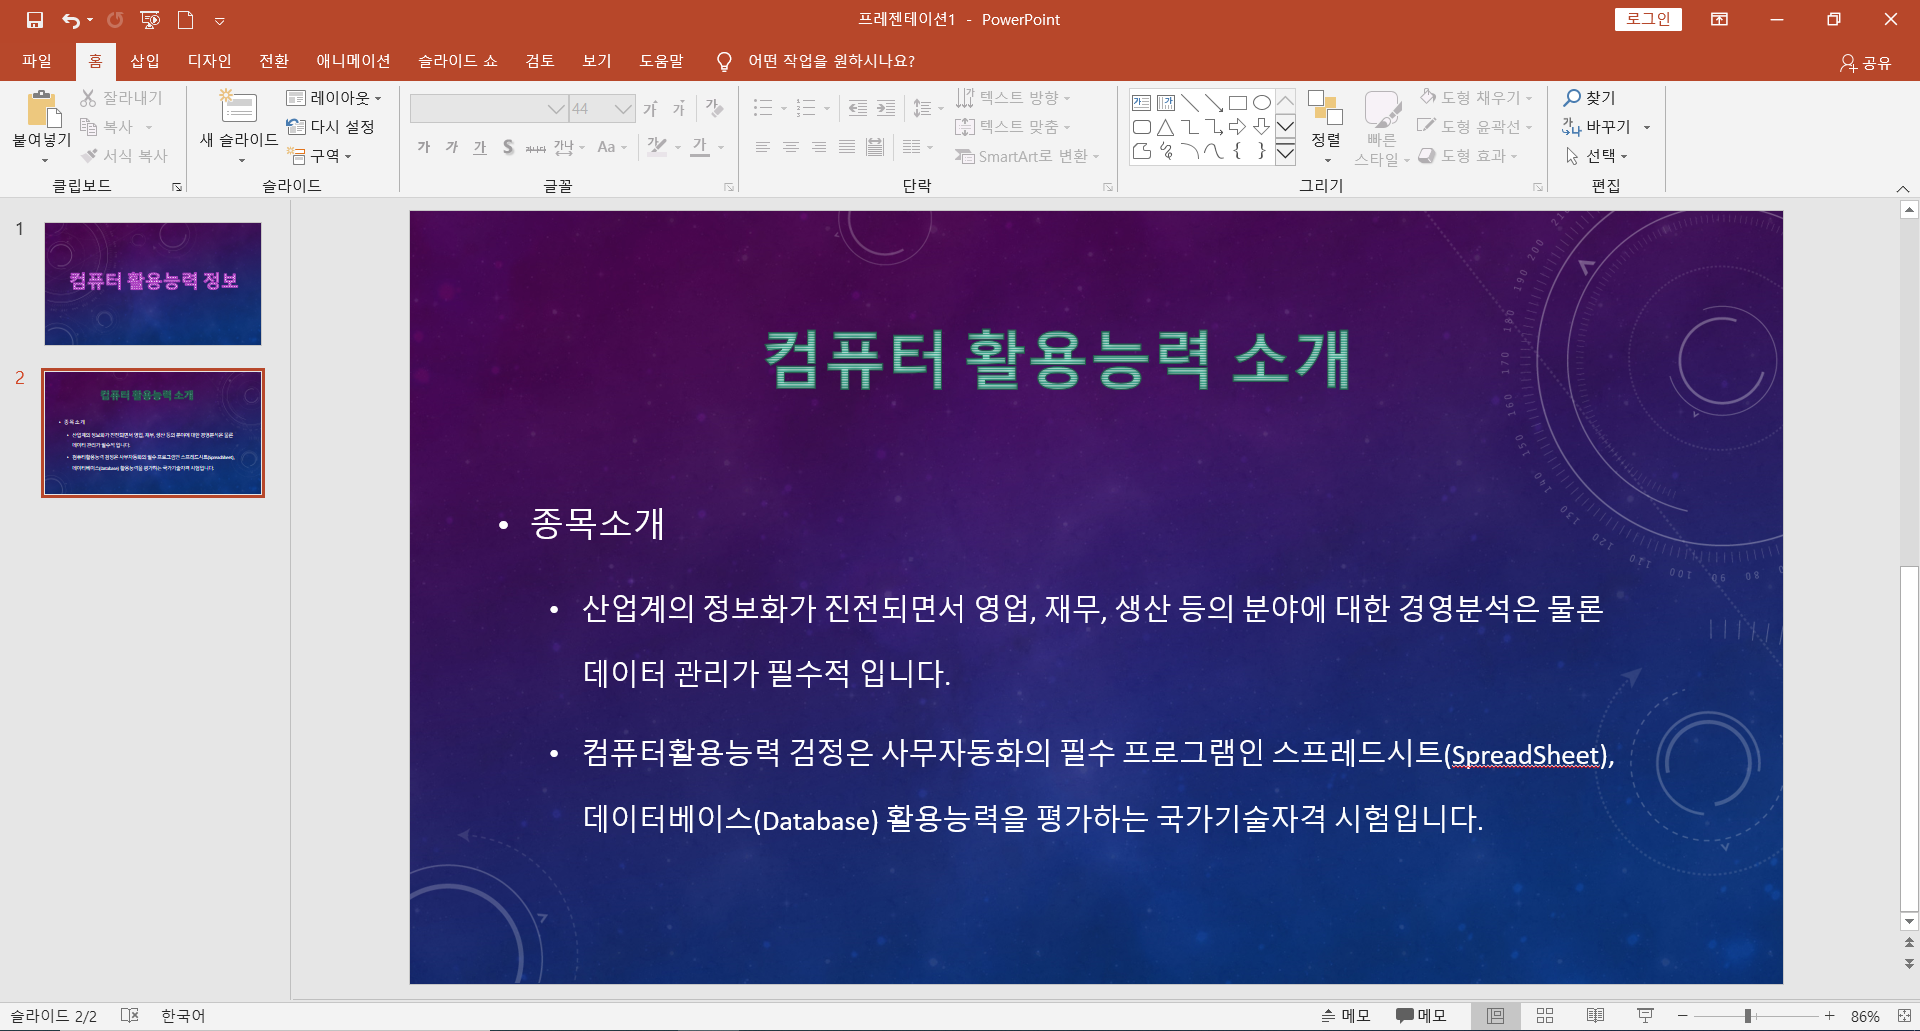Image resolution: width=1920 pixels, height=1031 pixels.
Task: Click the clear all formatting eraser icon
Action: 714,107
